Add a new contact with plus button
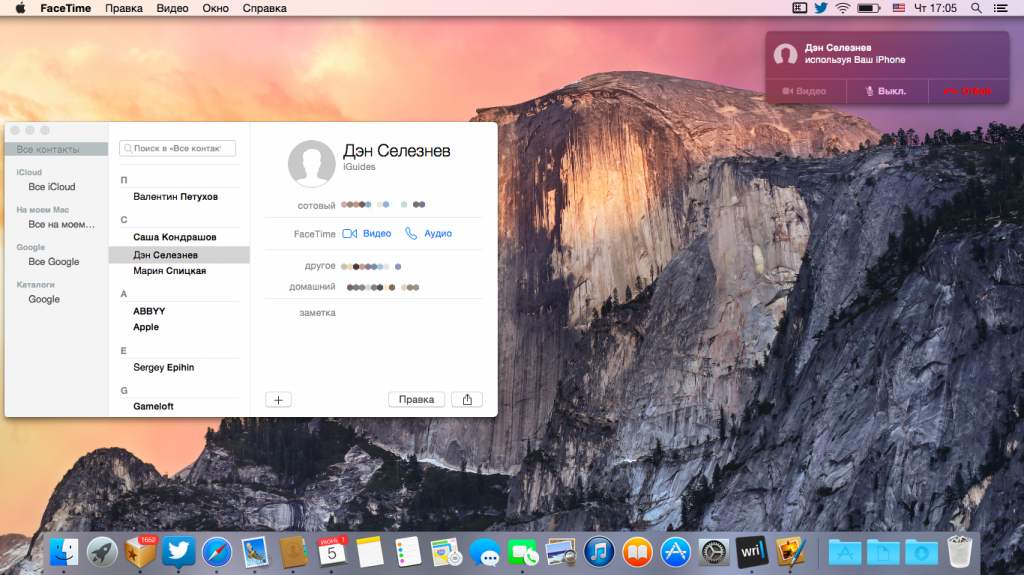The height and width of the screenshot is (575, 1024). (278, 399)
